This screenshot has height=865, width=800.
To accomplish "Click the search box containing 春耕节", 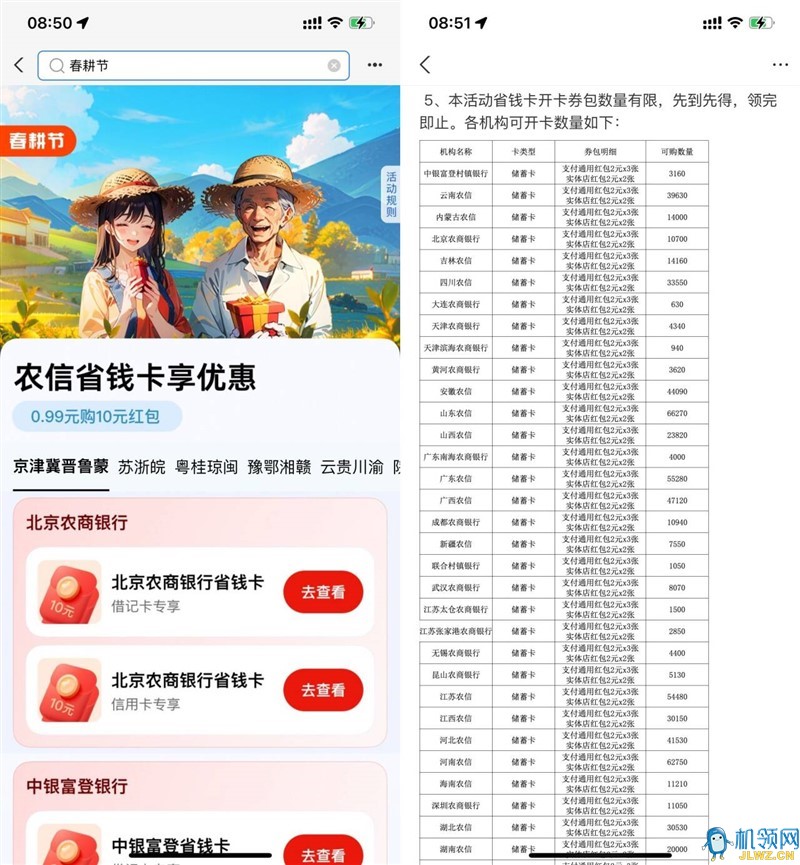I will 193,66.
